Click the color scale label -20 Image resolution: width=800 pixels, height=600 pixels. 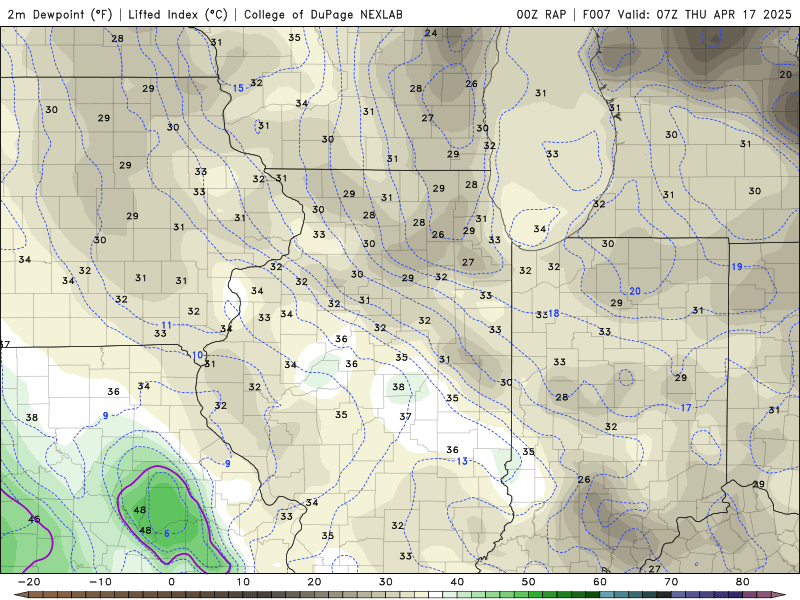(29, 582)
